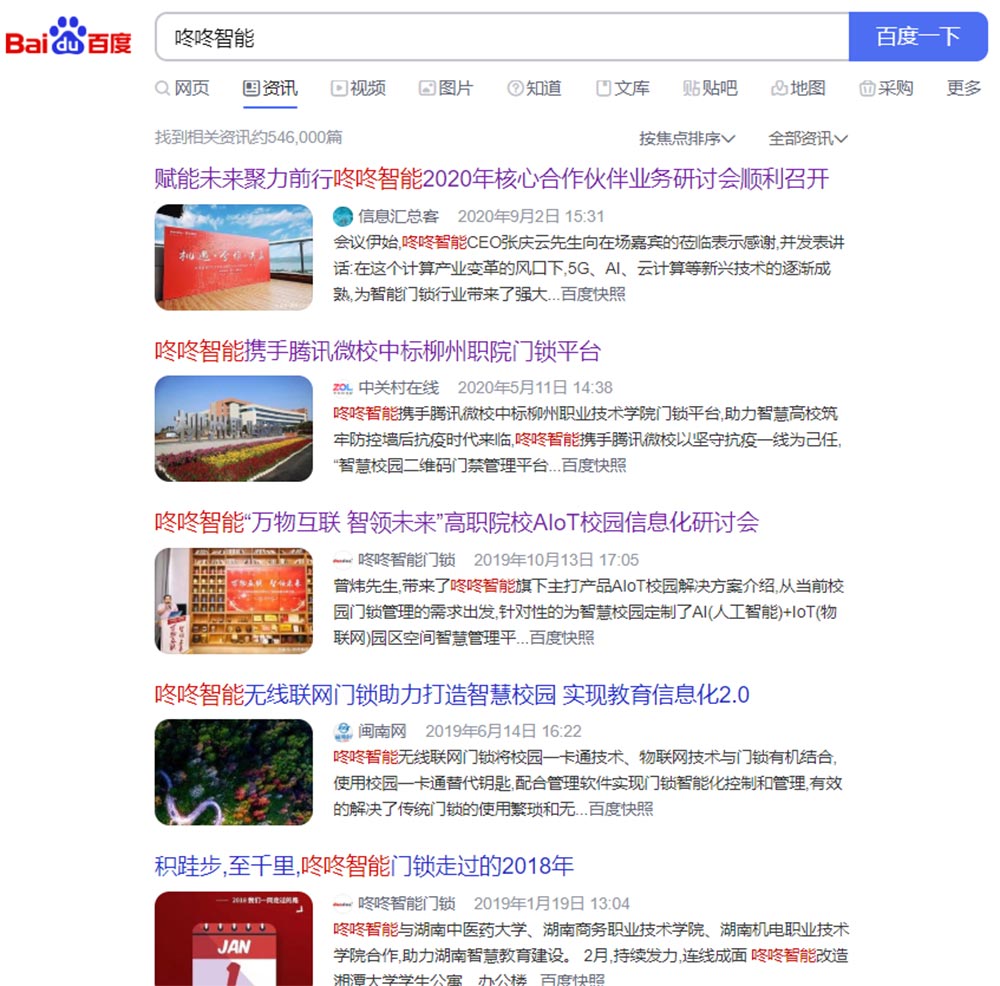Open the 贴吧 forum icon
Screen dimensions: 1000x986
point(691,88)
